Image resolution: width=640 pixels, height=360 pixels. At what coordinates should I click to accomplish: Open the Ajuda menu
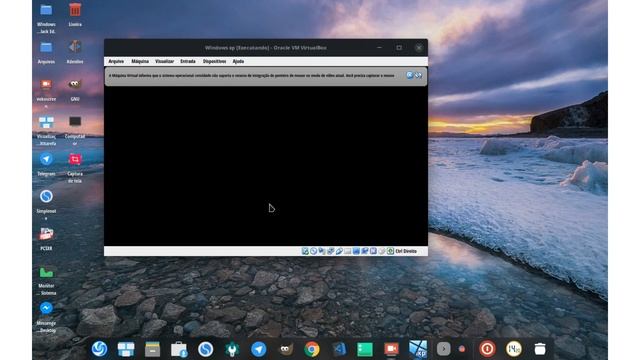tap(238, 61)
